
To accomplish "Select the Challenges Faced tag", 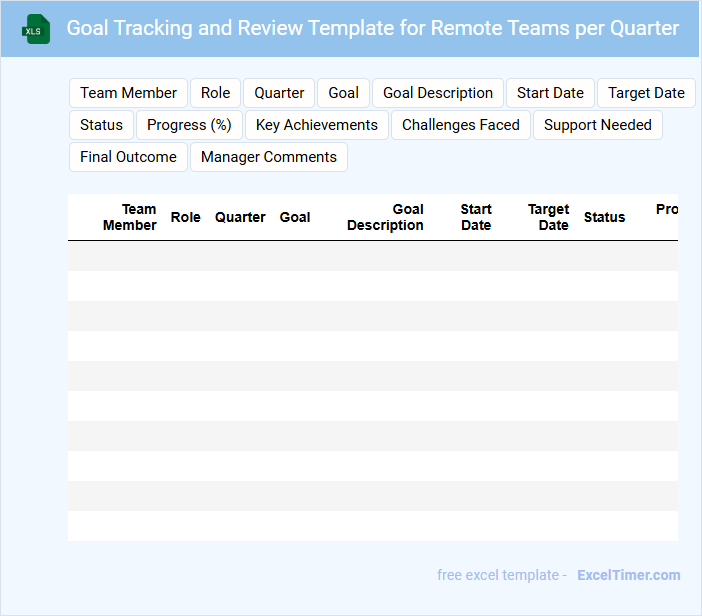I will tap(461, 125).
